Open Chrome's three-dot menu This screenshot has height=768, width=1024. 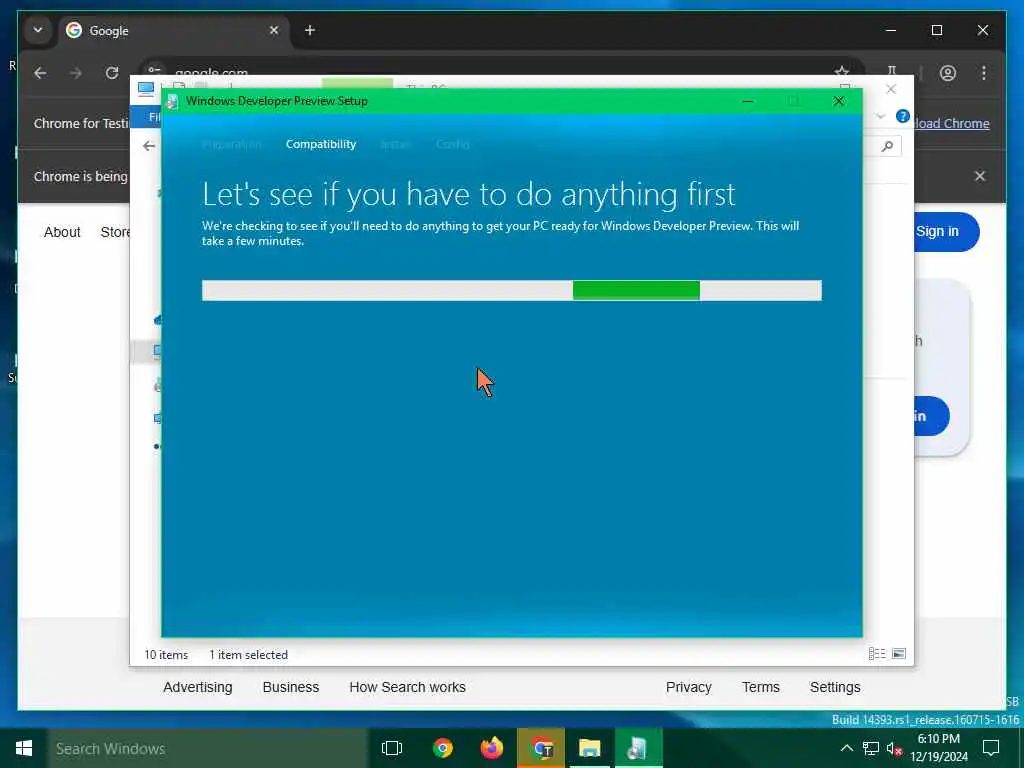(x=984, y=73)
